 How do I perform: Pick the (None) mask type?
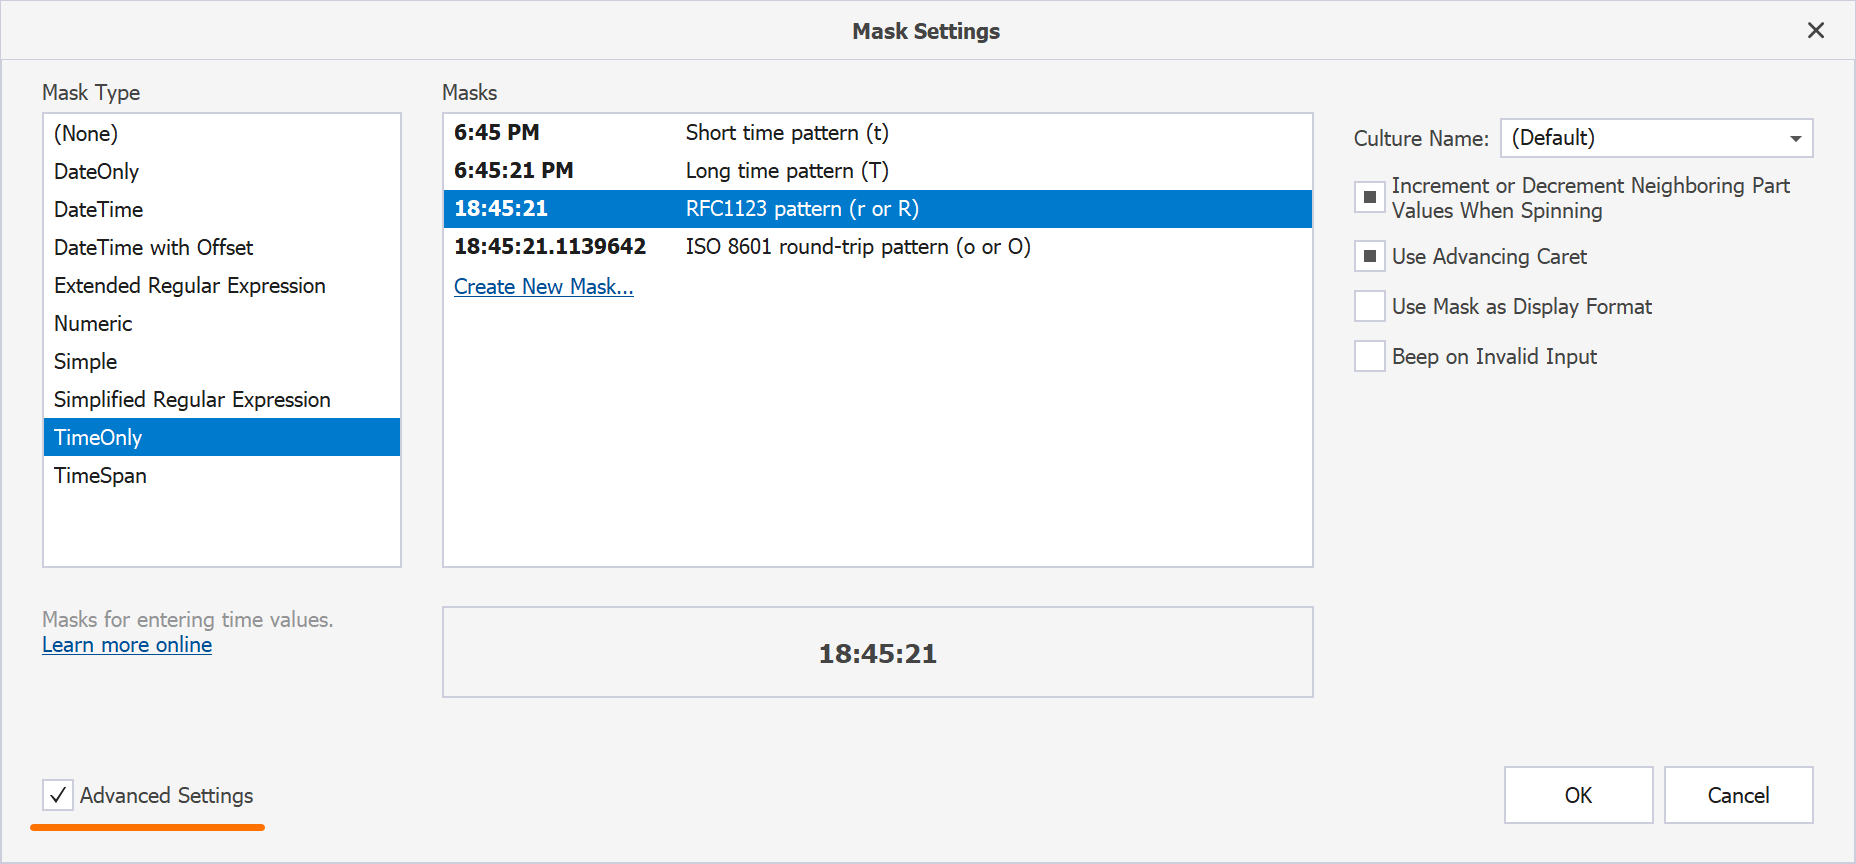coord(86,134)
